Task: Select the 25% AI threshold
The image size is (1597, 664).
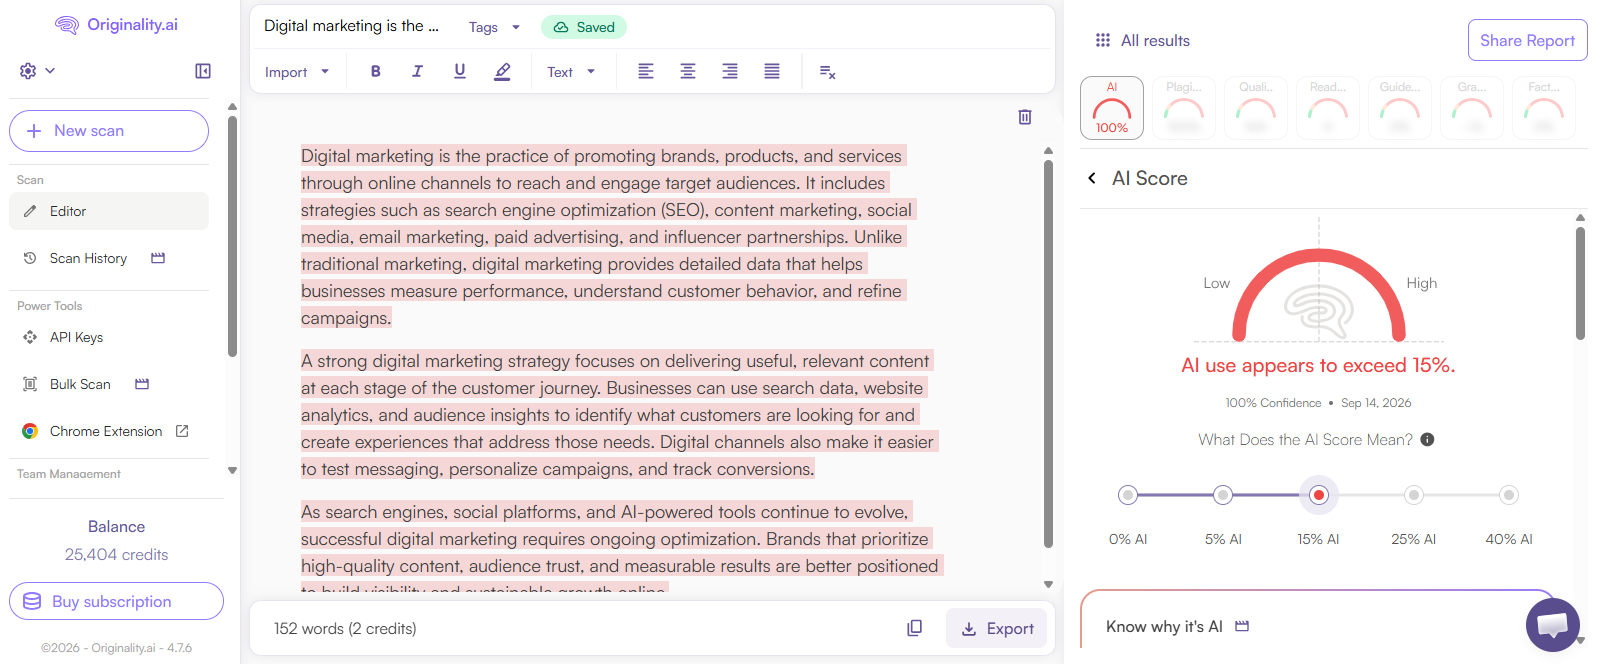Action: click(x=1414, y=495)
